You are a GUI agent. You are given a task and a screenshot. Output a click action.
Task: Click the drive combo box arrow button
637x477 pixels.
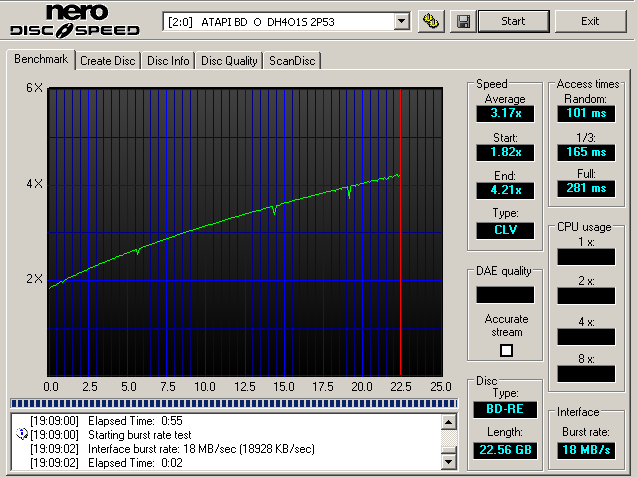(402, 21)
